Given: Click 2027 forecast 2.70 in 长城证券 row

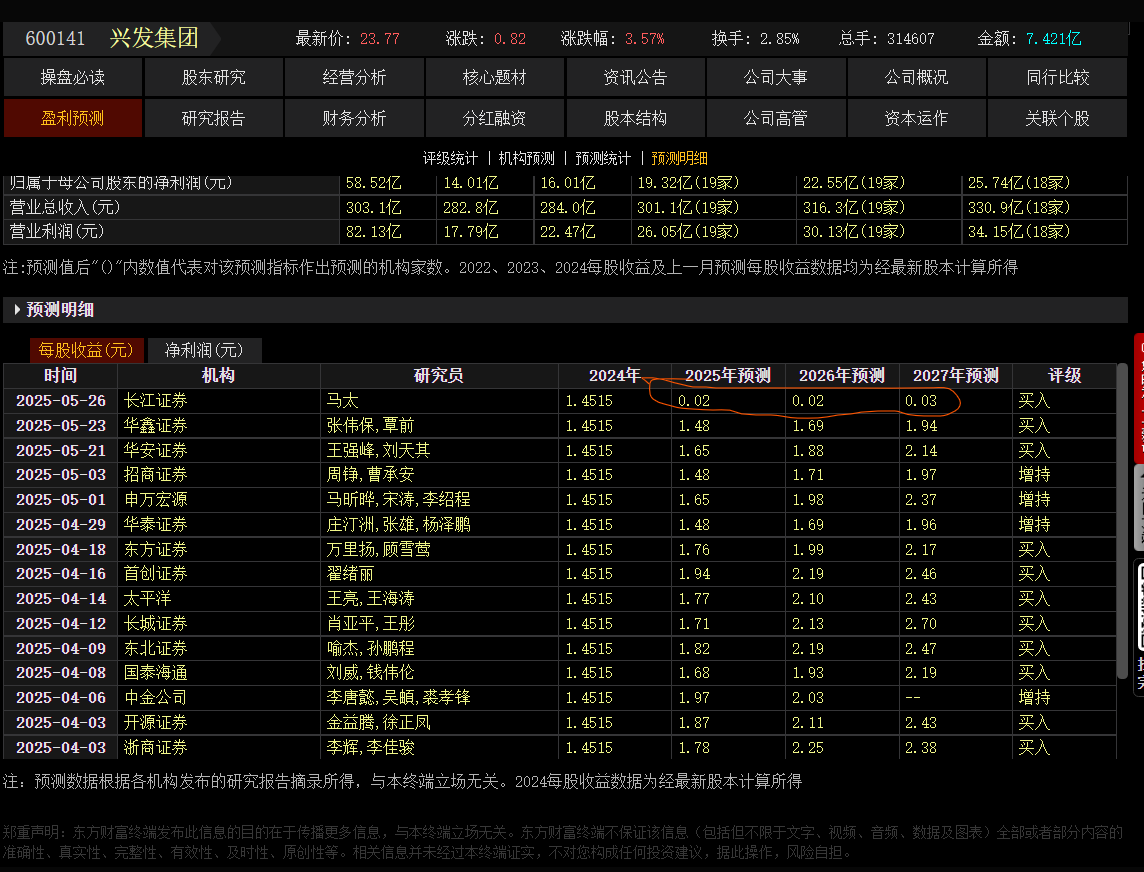Looking at the screenshot, I should (921, 624).
